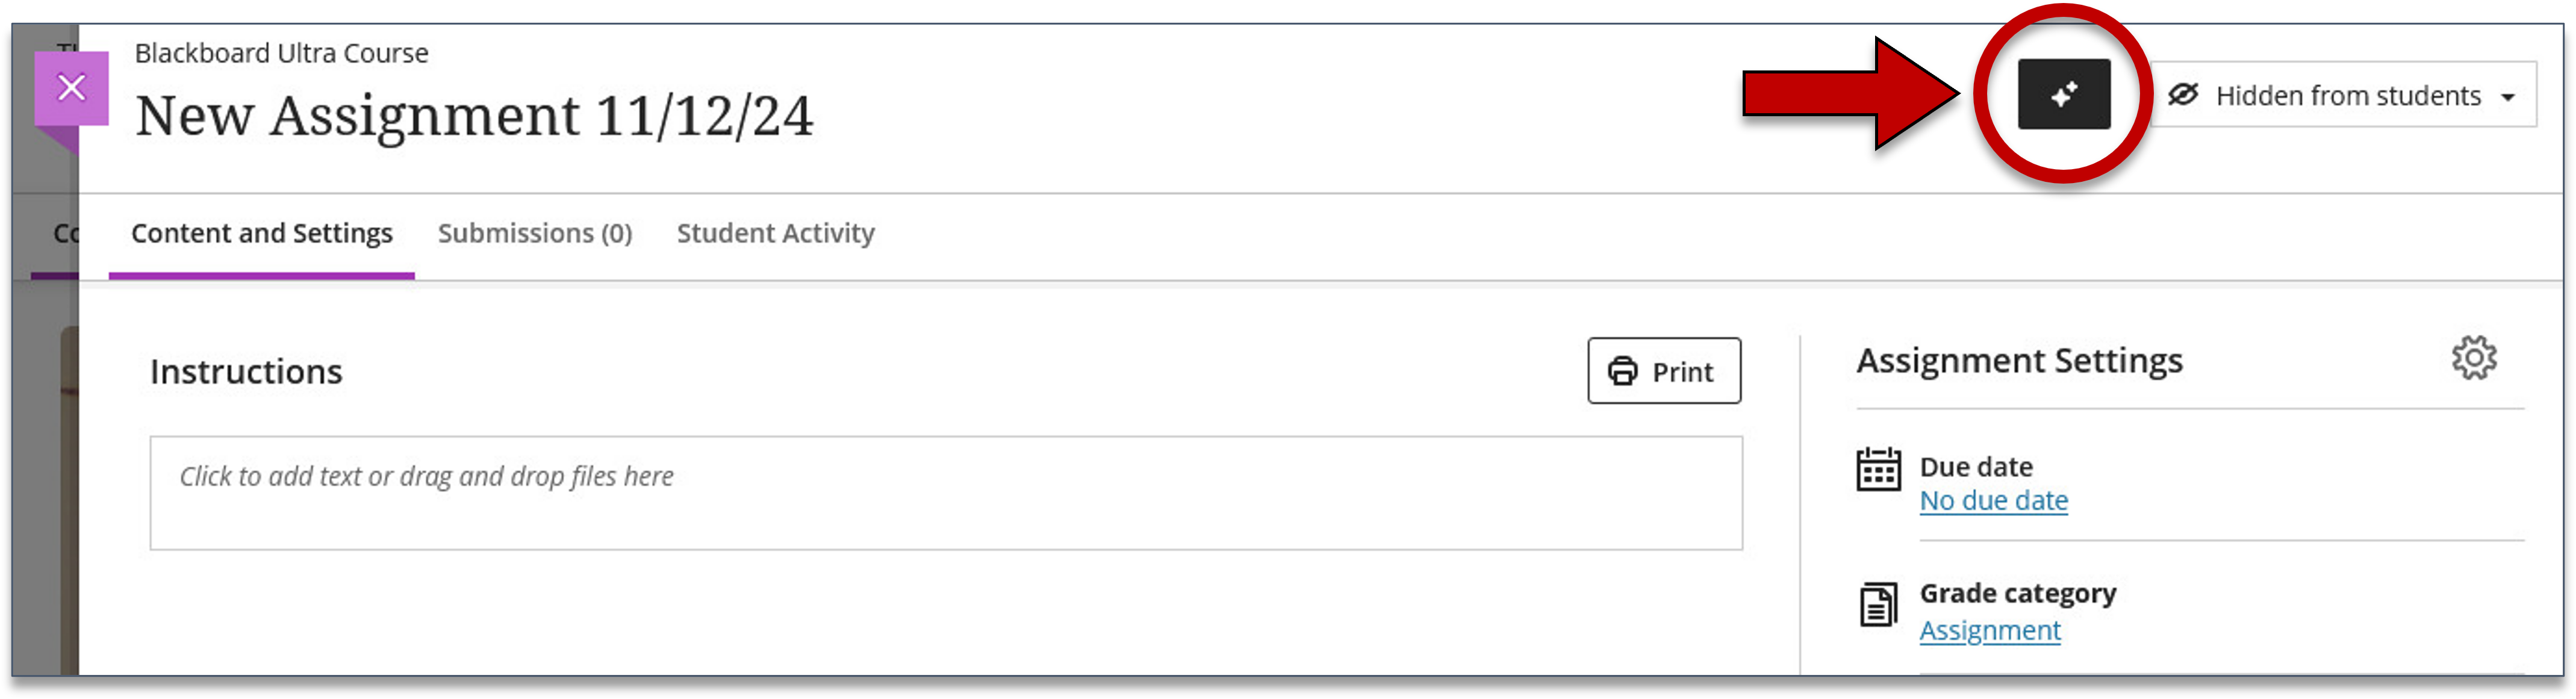Open the No due date link

coord(1993,501)
